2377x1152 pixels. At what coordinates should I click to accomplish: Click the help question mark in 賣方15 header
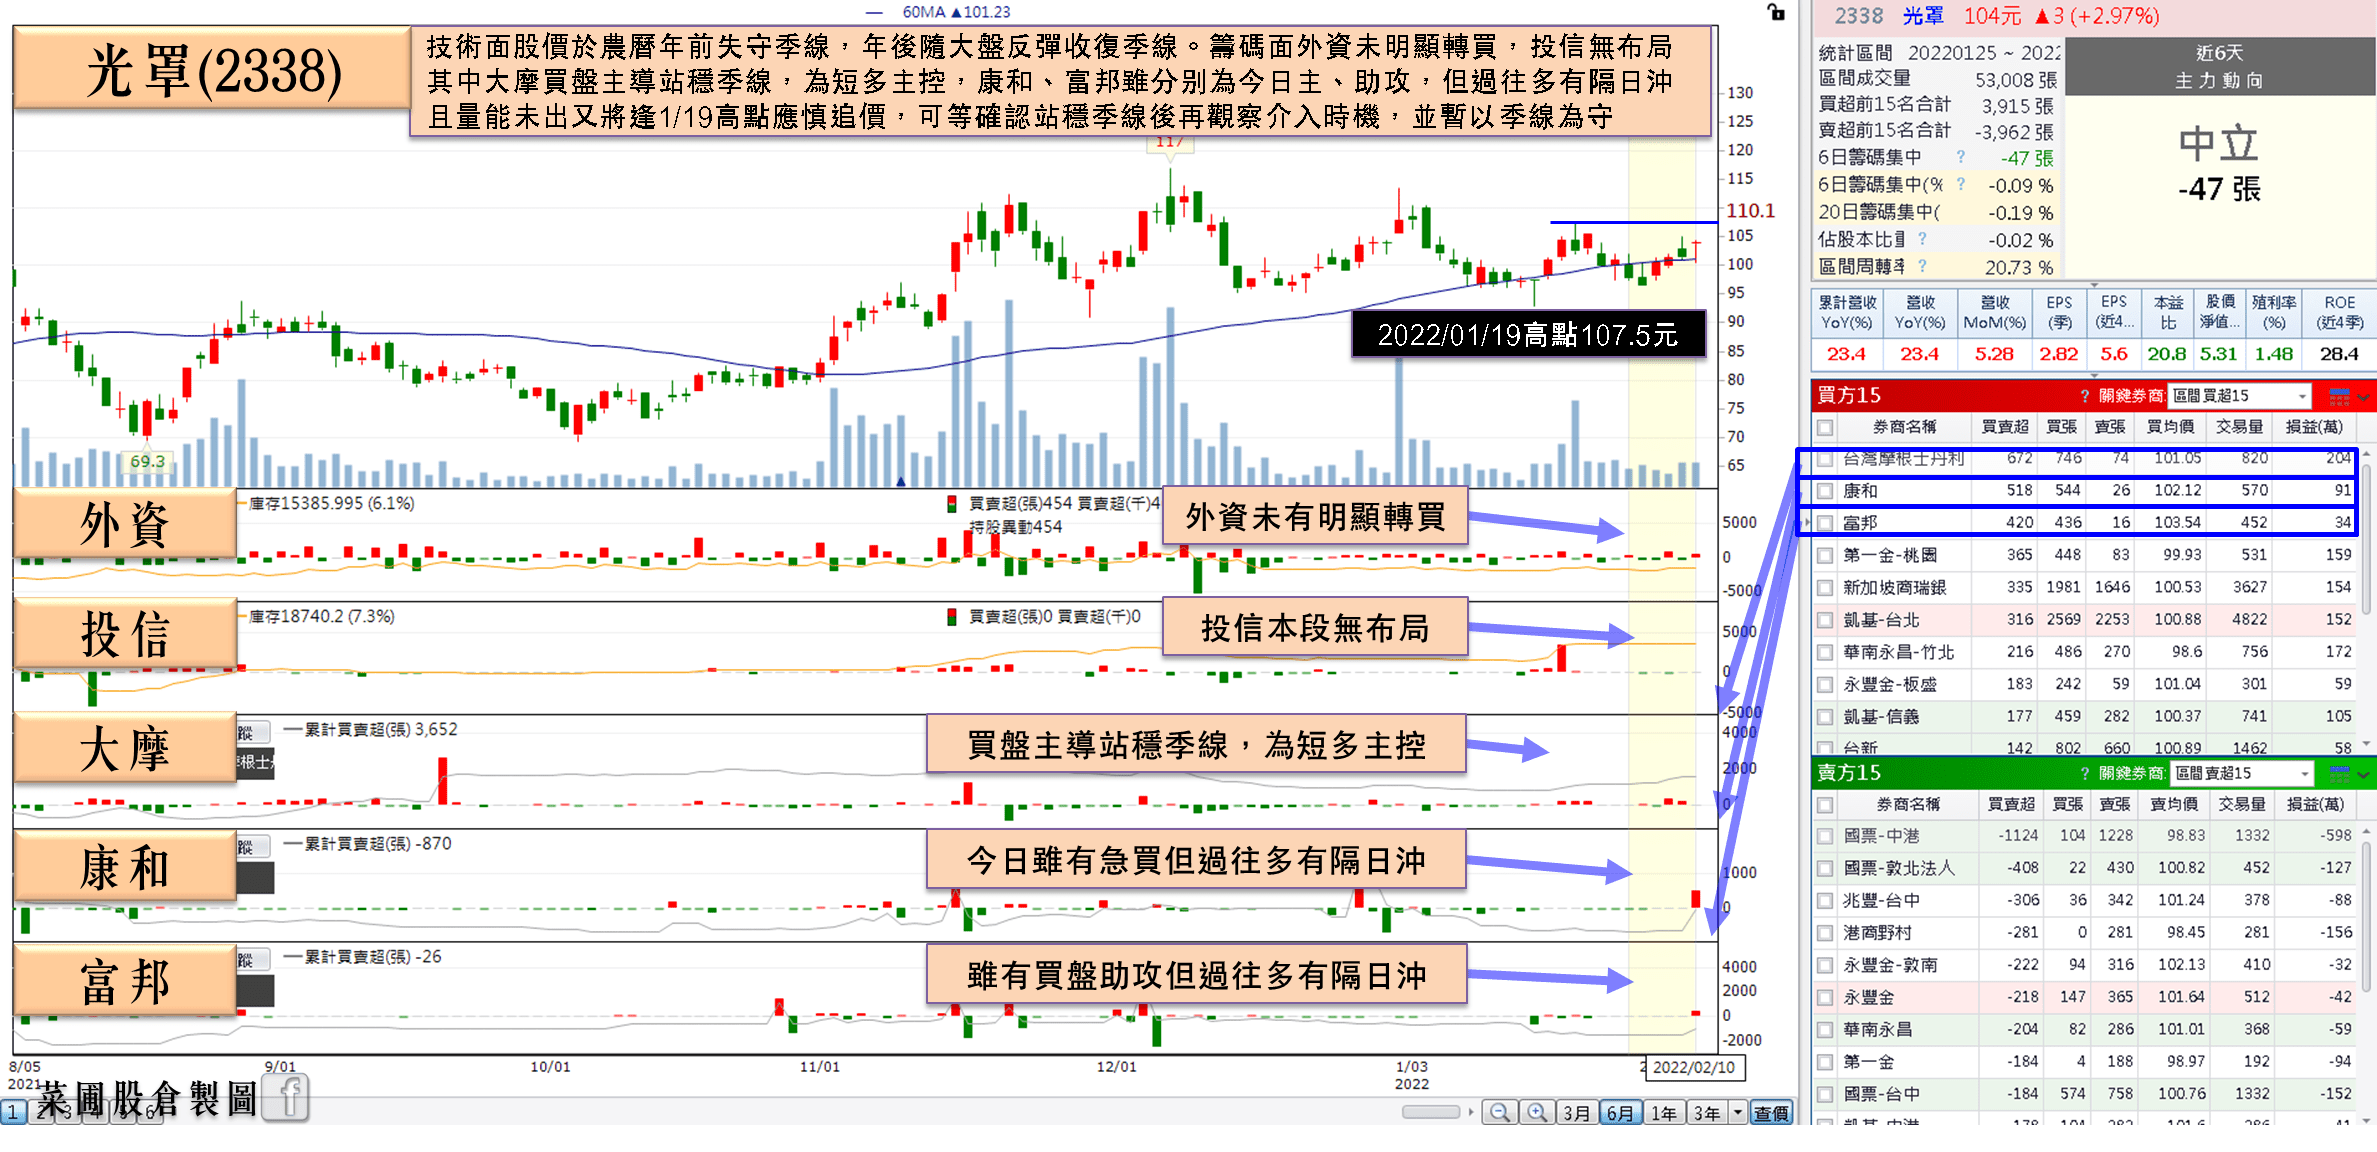coord(2084,773)
